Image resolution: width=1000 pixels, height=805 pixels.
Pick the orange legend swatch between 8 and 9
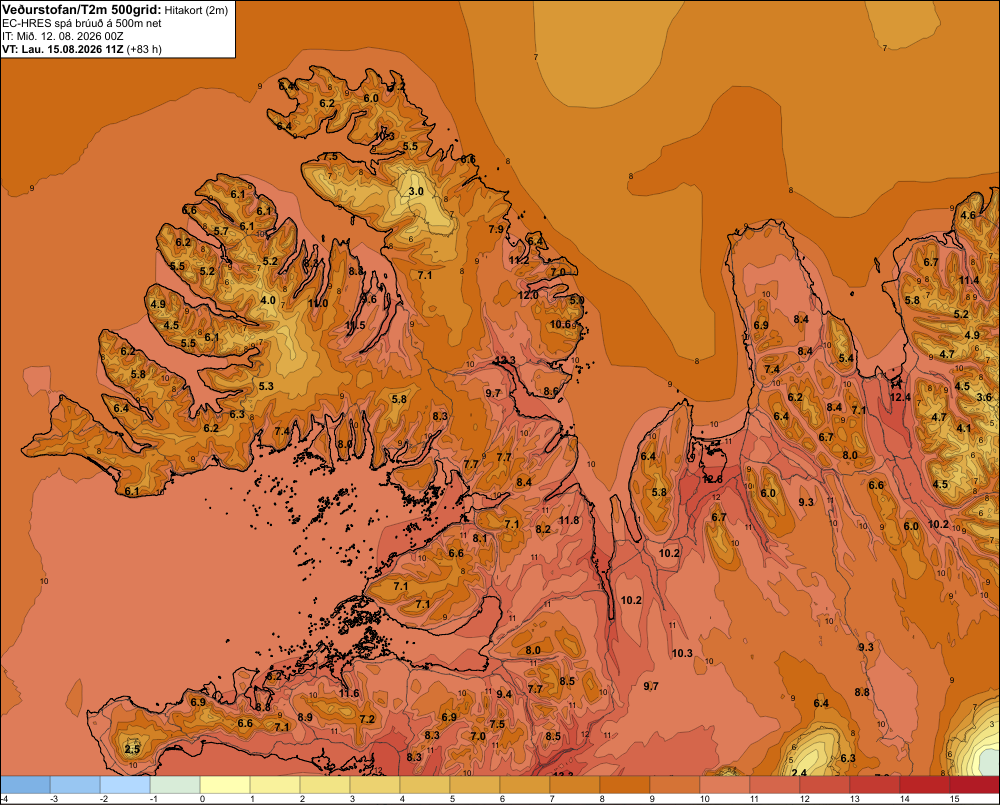624,785
